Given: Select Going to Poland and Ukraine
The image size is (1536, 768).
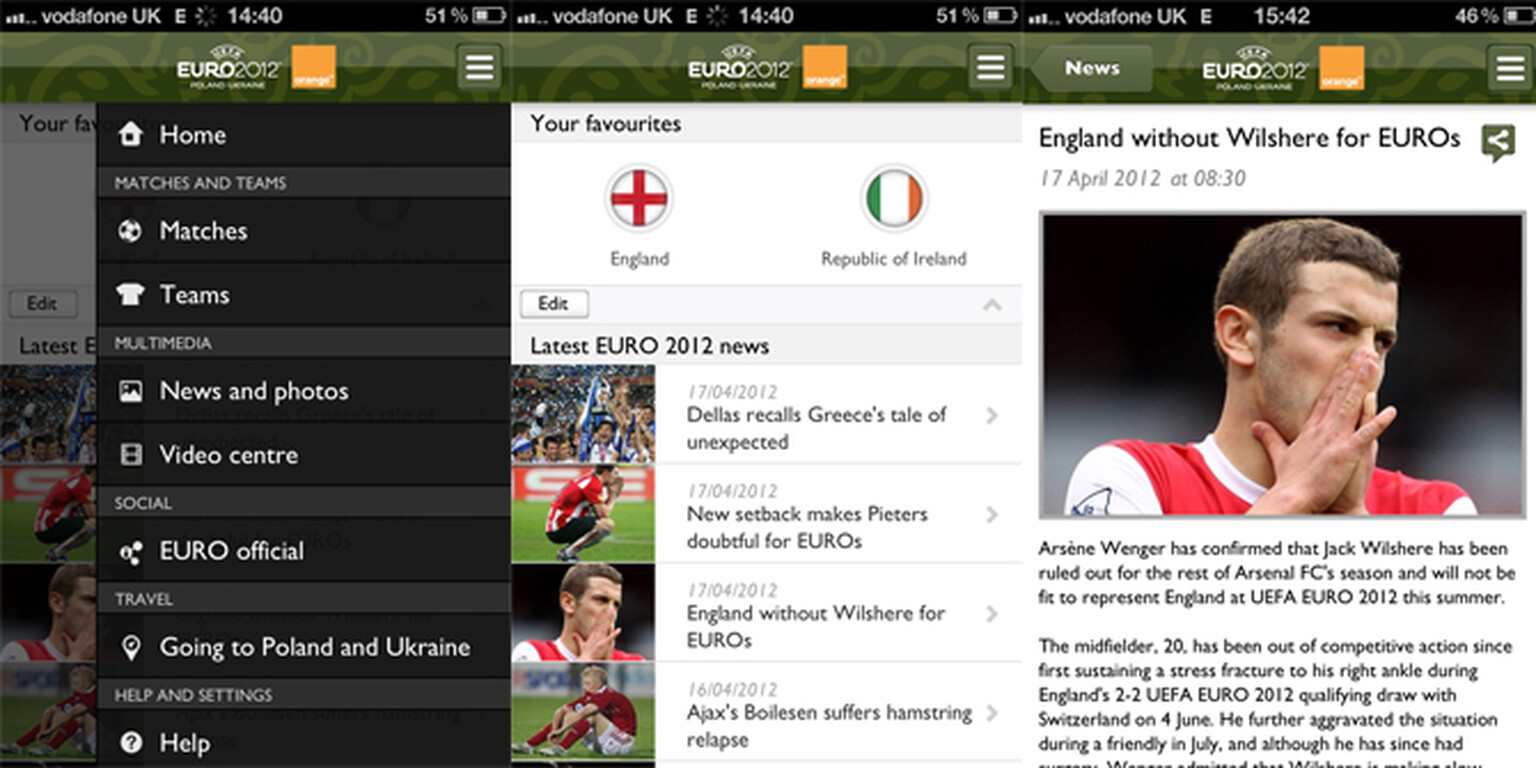Looking at the screenshot, I should coord(304,647).
